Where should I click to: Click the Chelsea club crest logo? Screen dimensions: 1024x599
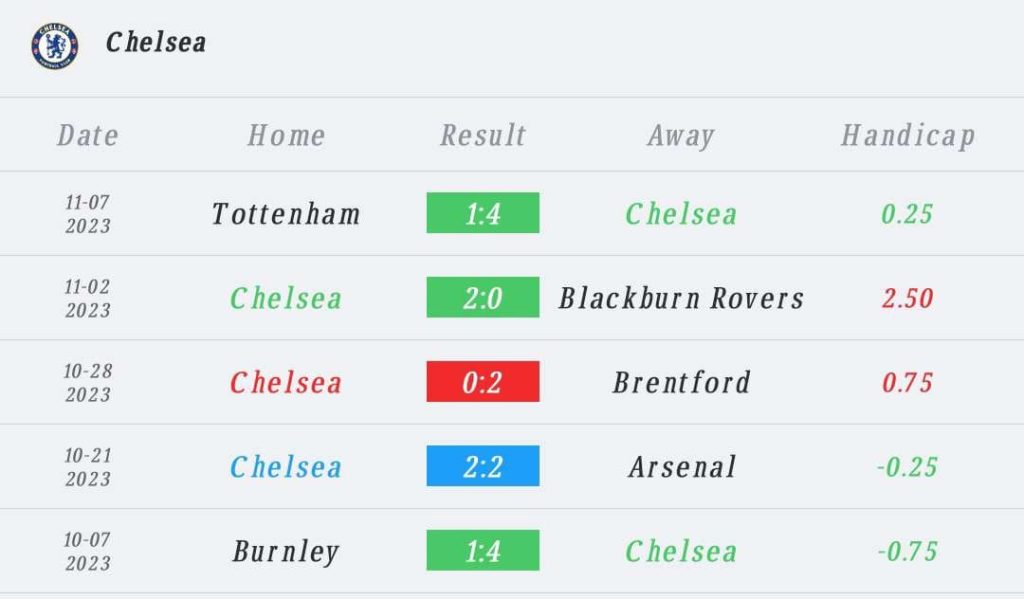tap(54, 45)
